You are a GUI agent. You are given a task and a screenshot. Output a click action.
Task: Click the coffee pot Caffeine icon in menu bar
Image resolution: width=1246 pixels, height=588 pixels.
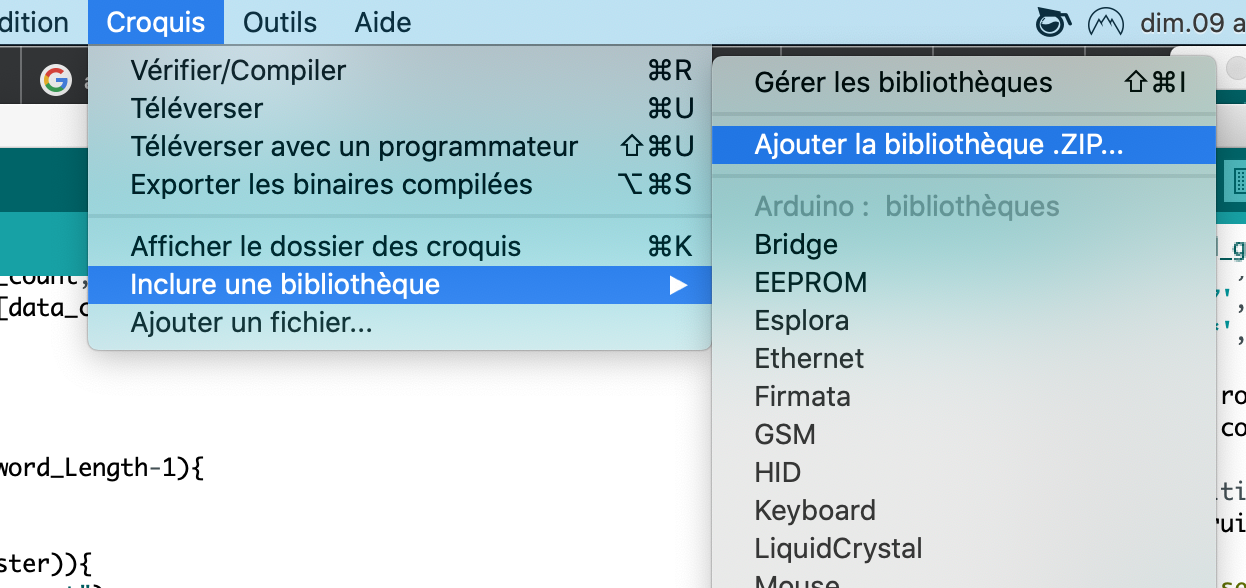(x=1052, y=21)
